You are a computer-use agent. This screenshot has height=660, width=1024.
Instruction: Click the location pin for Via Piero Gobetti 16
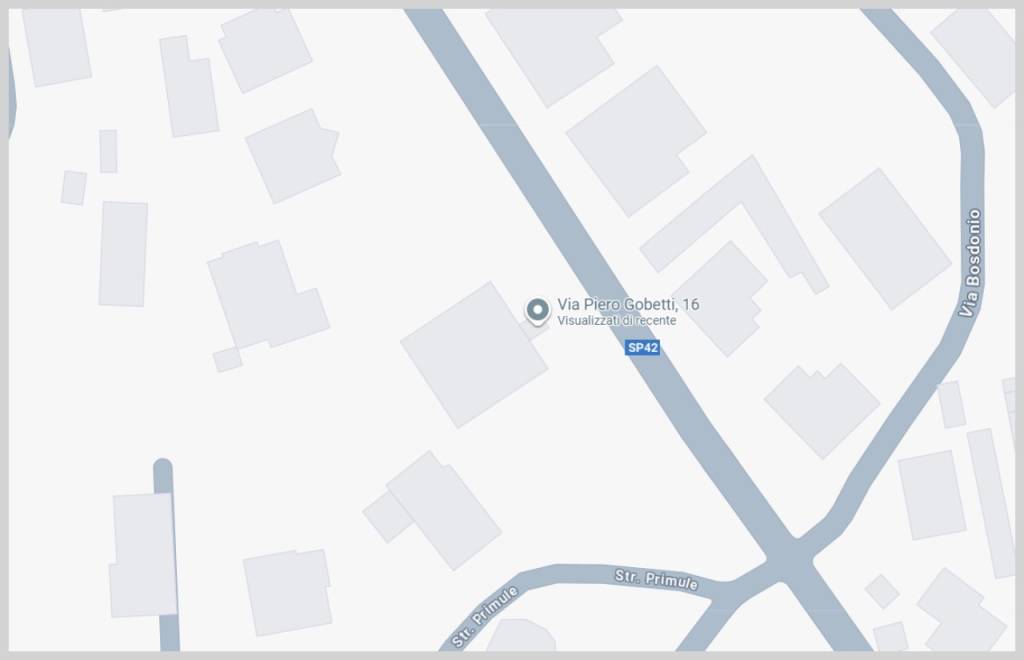537,311
